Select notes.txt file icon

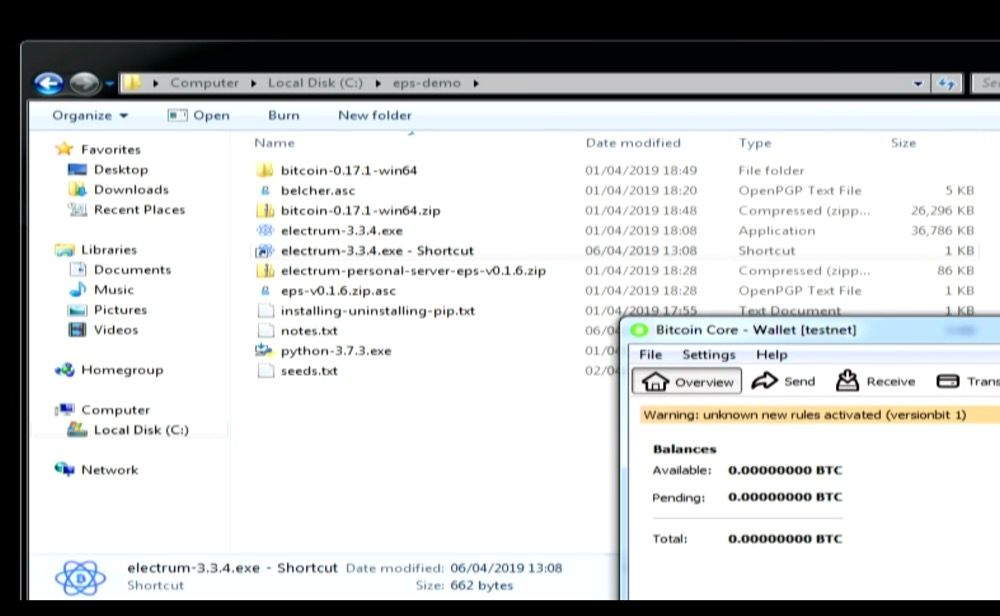(265, 330)
